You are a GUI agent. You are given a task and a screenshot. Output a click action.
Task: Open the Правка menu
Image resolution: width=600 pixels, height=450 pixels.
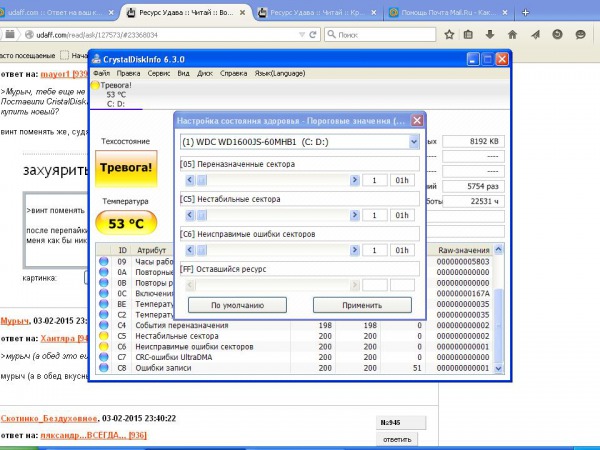128,73
